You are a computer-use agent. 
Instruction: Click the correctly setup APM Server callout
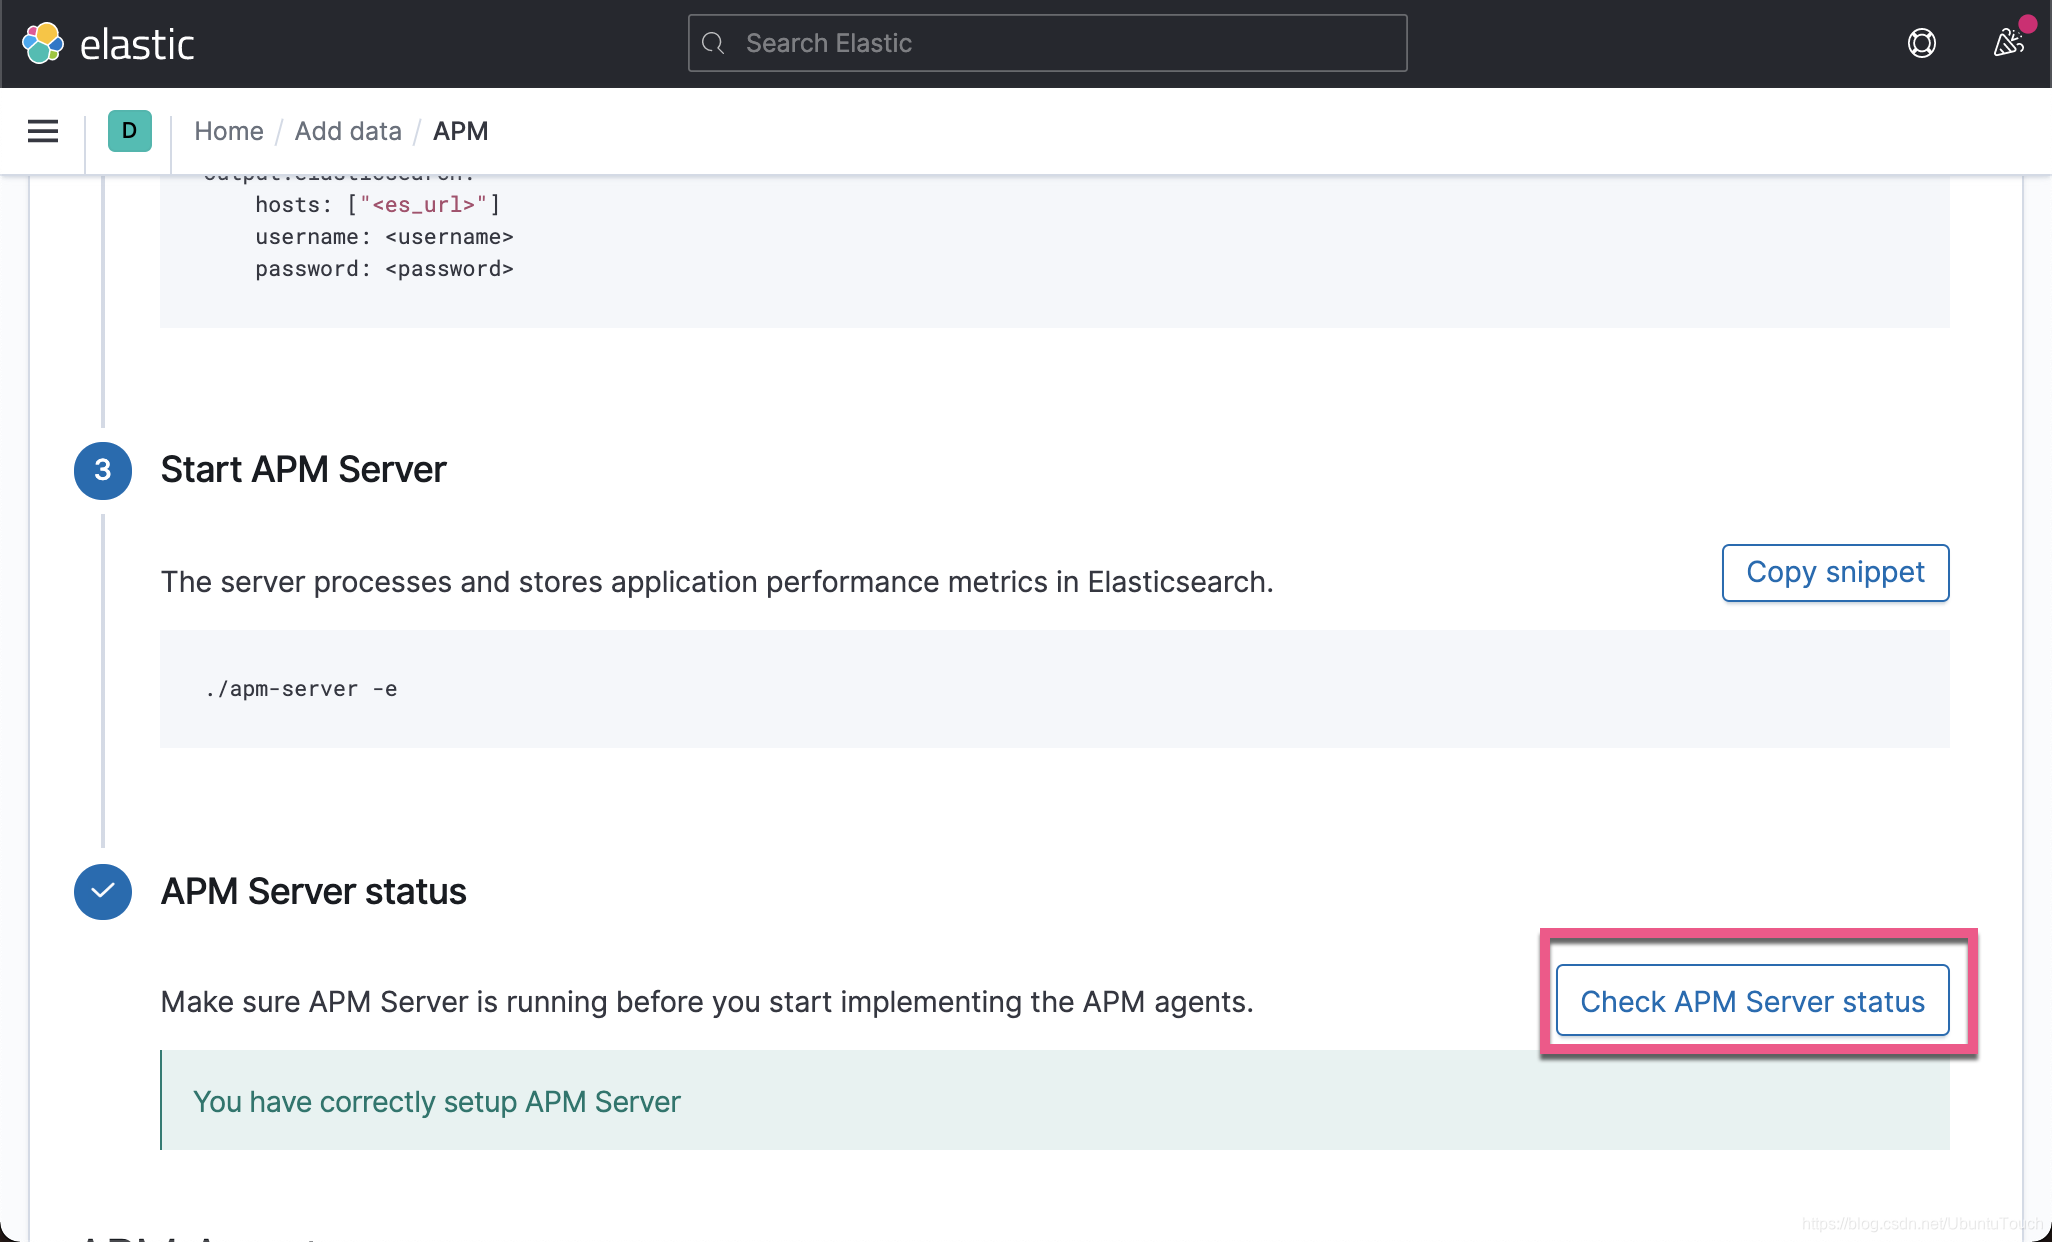pos(437,1101)
